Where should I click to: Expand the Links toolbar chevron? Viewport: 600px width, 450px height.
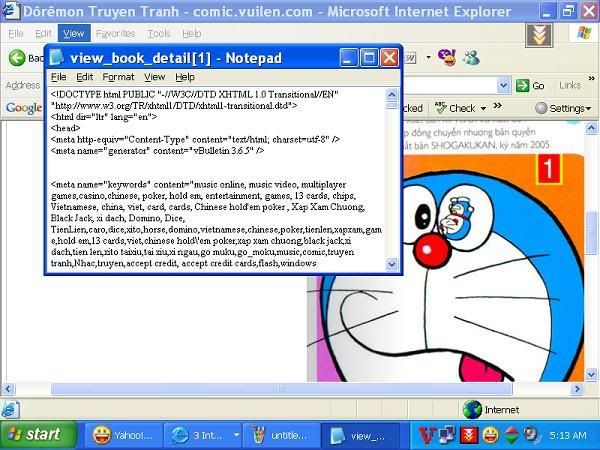591,78
